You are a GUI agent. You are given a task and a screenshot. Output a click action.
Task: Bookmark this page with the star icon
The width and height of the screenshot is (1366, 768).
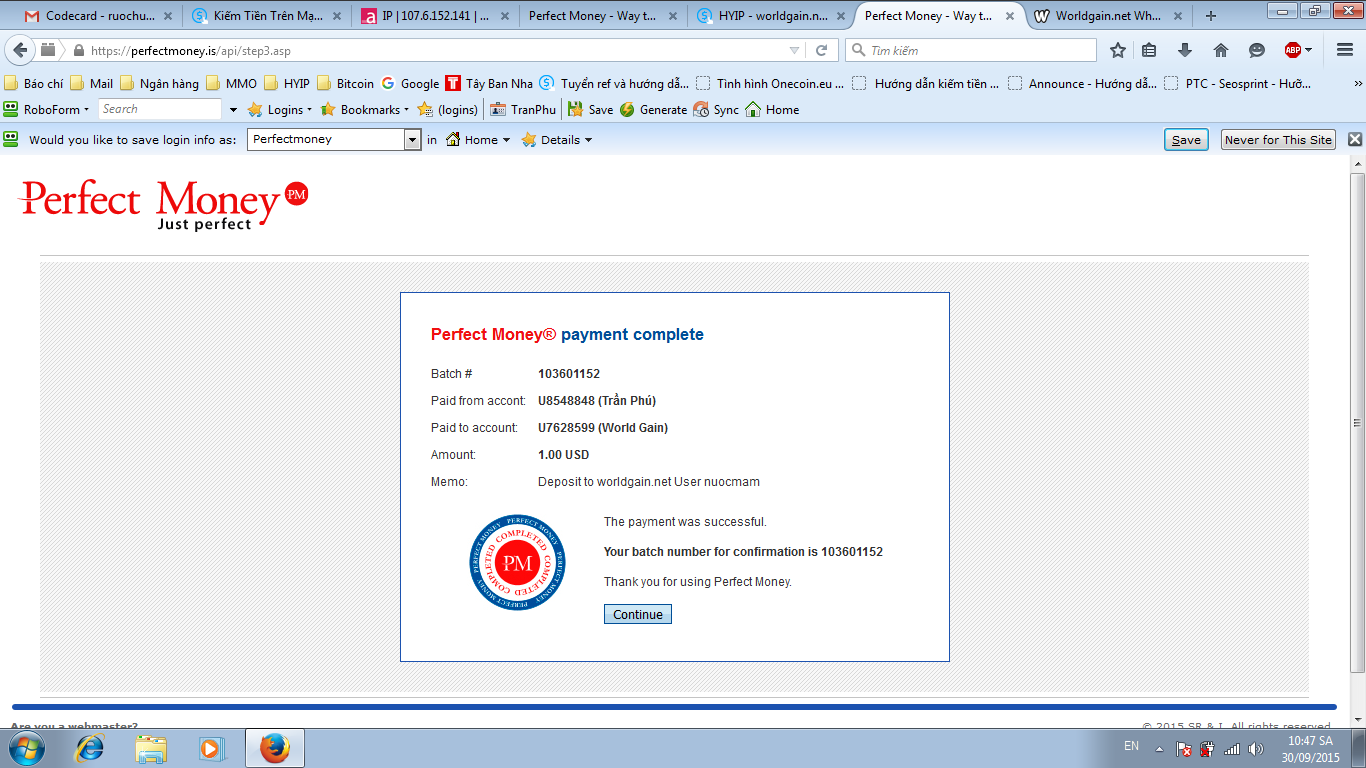(1118, 50)
